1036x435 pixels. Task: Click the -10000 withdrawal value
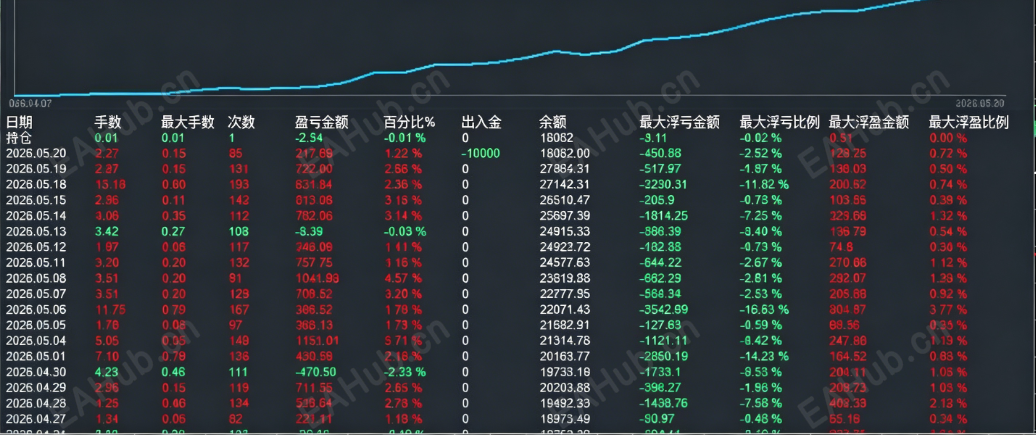(x=480, y=153)
